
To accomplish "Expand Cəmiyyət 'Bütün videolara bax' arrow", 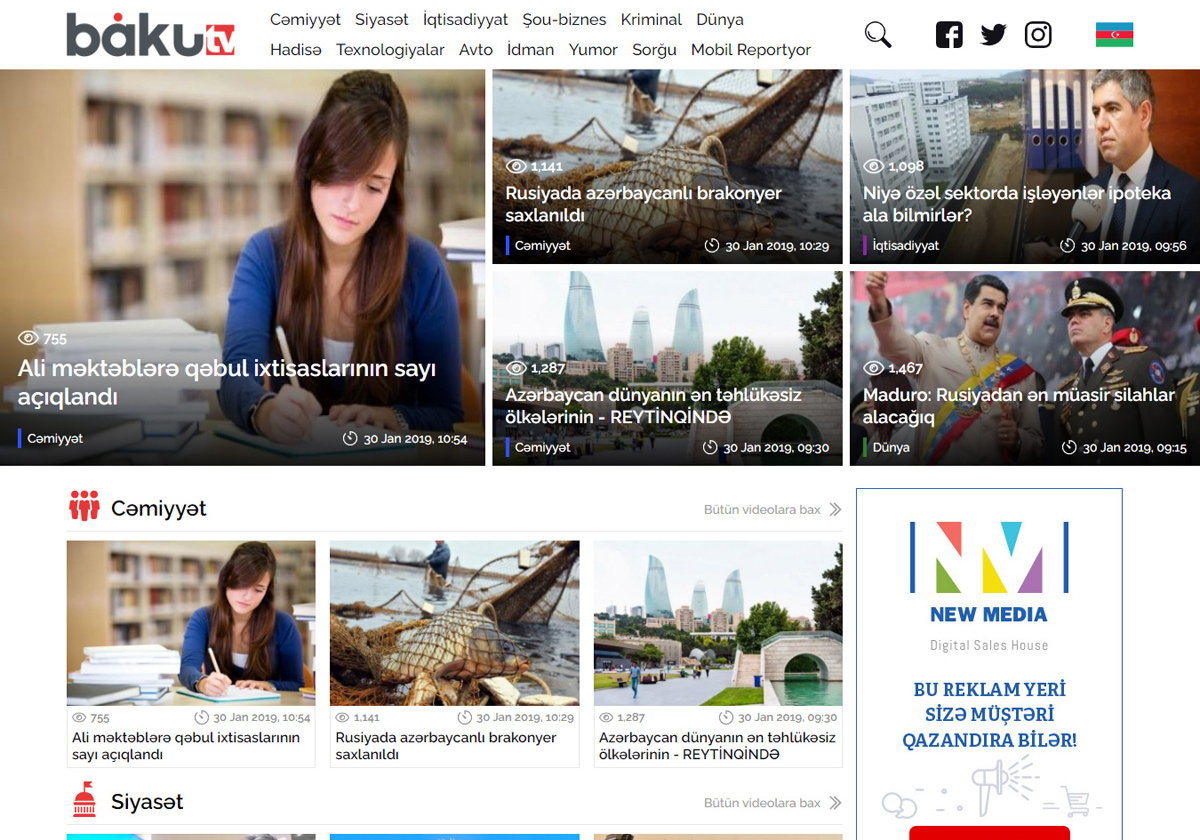I will coord(835,510).
